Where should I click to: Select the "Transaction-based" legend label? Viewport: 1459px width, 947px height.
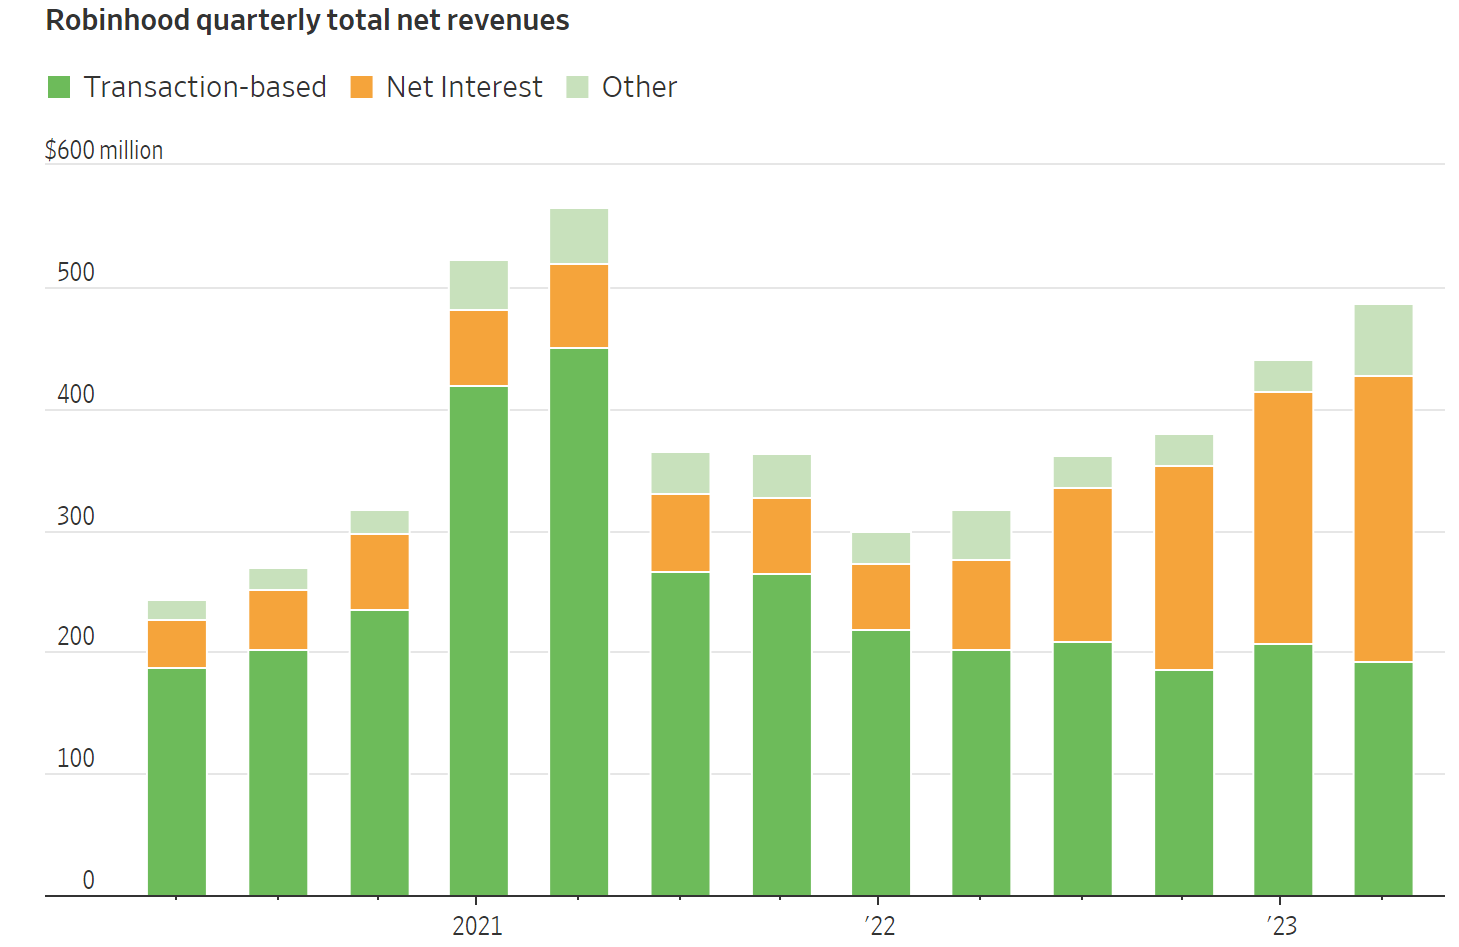point(205,87)
